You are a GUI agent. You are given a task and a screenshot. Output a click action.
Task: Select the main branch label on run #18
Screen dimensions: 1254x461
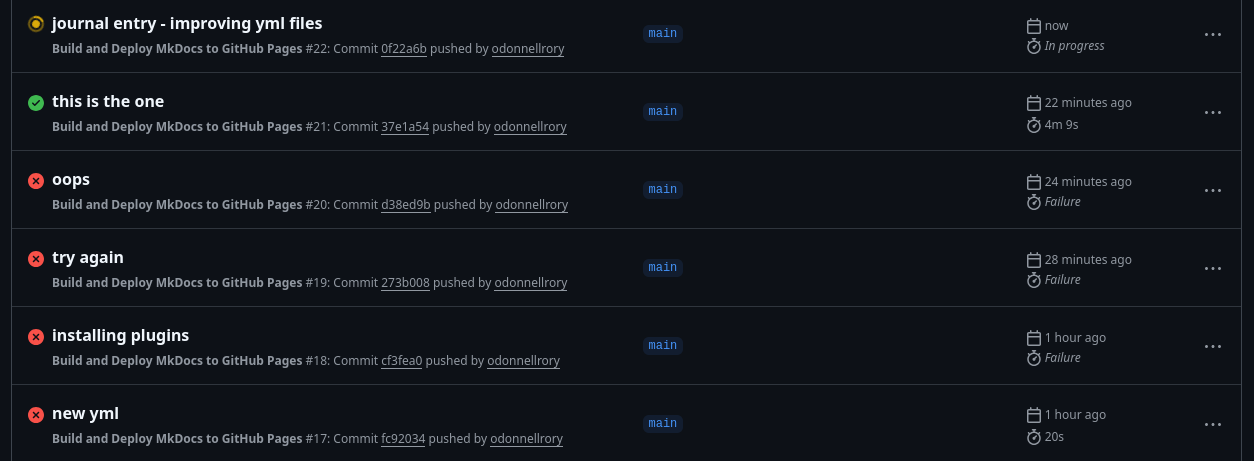coord(662,346)
